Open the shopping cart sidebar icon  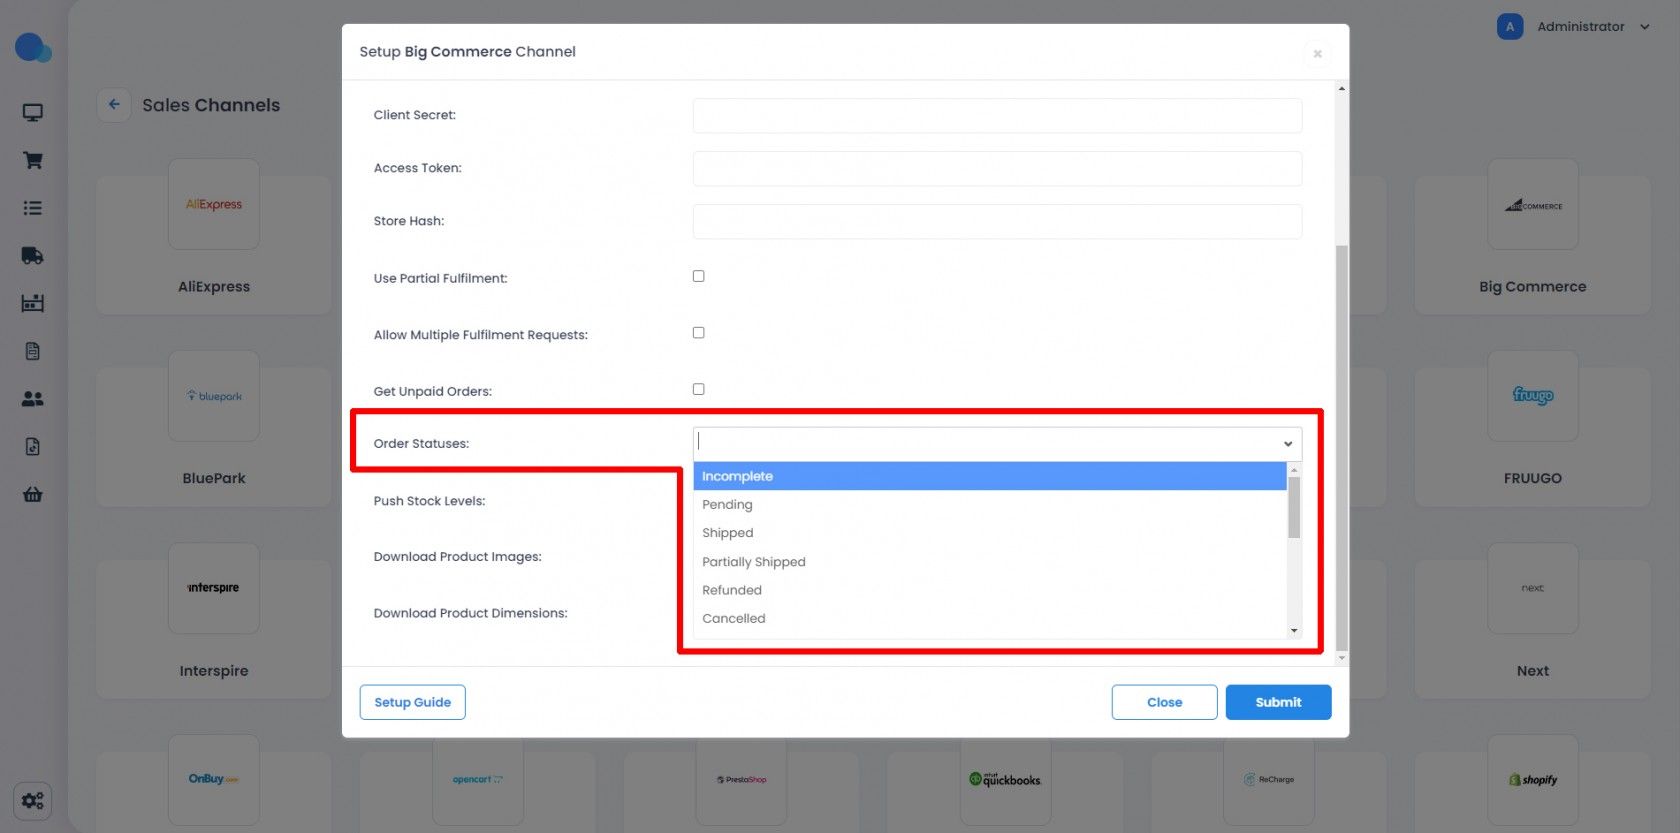pyautogui.click(x=33, y=160)
